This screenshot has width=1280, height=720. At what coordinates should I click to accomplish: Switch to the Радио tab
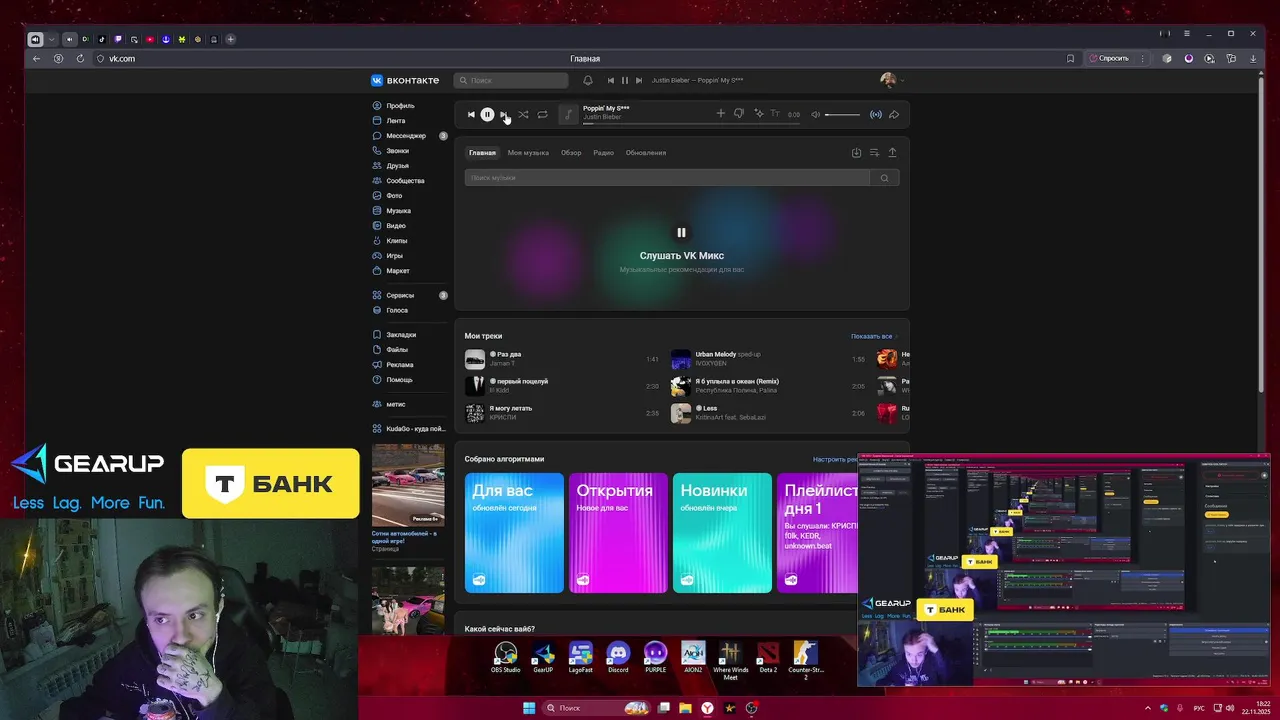603,153
